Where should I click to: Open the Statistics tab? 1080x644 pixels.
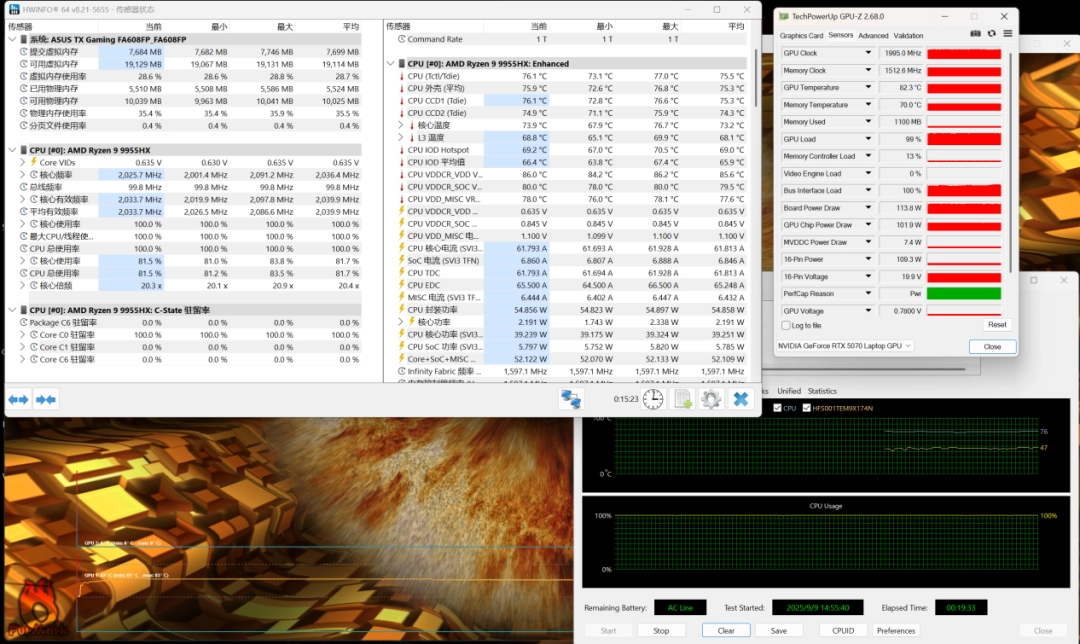click(822, 391)
